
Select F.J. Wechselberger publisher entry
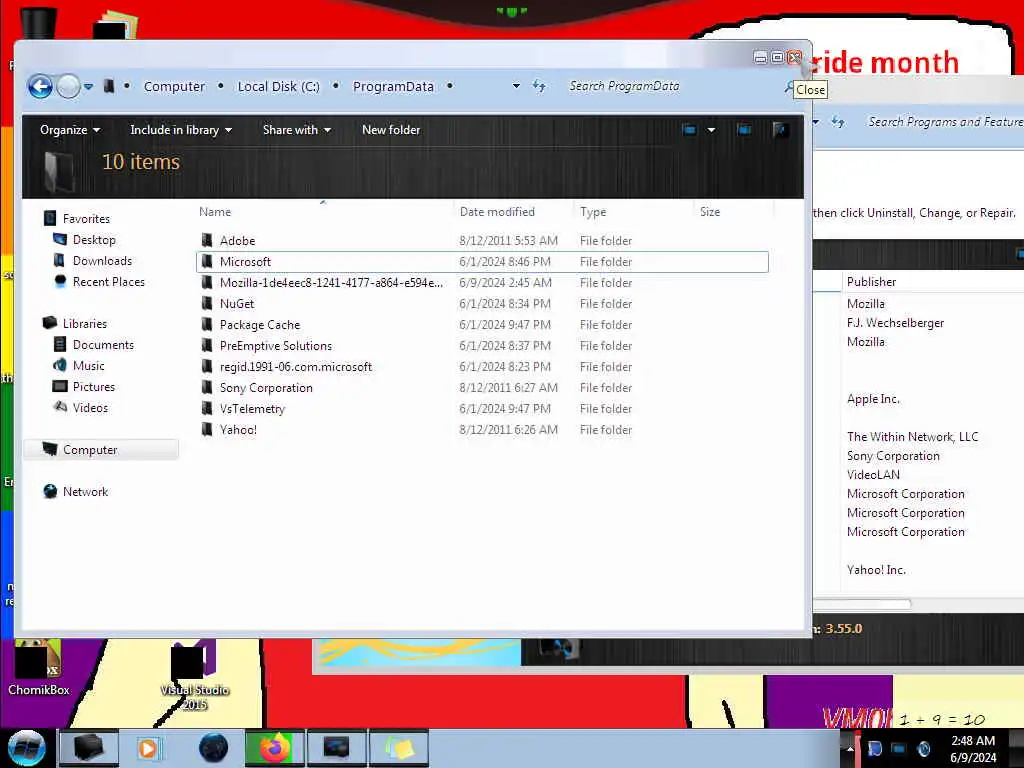895,323
